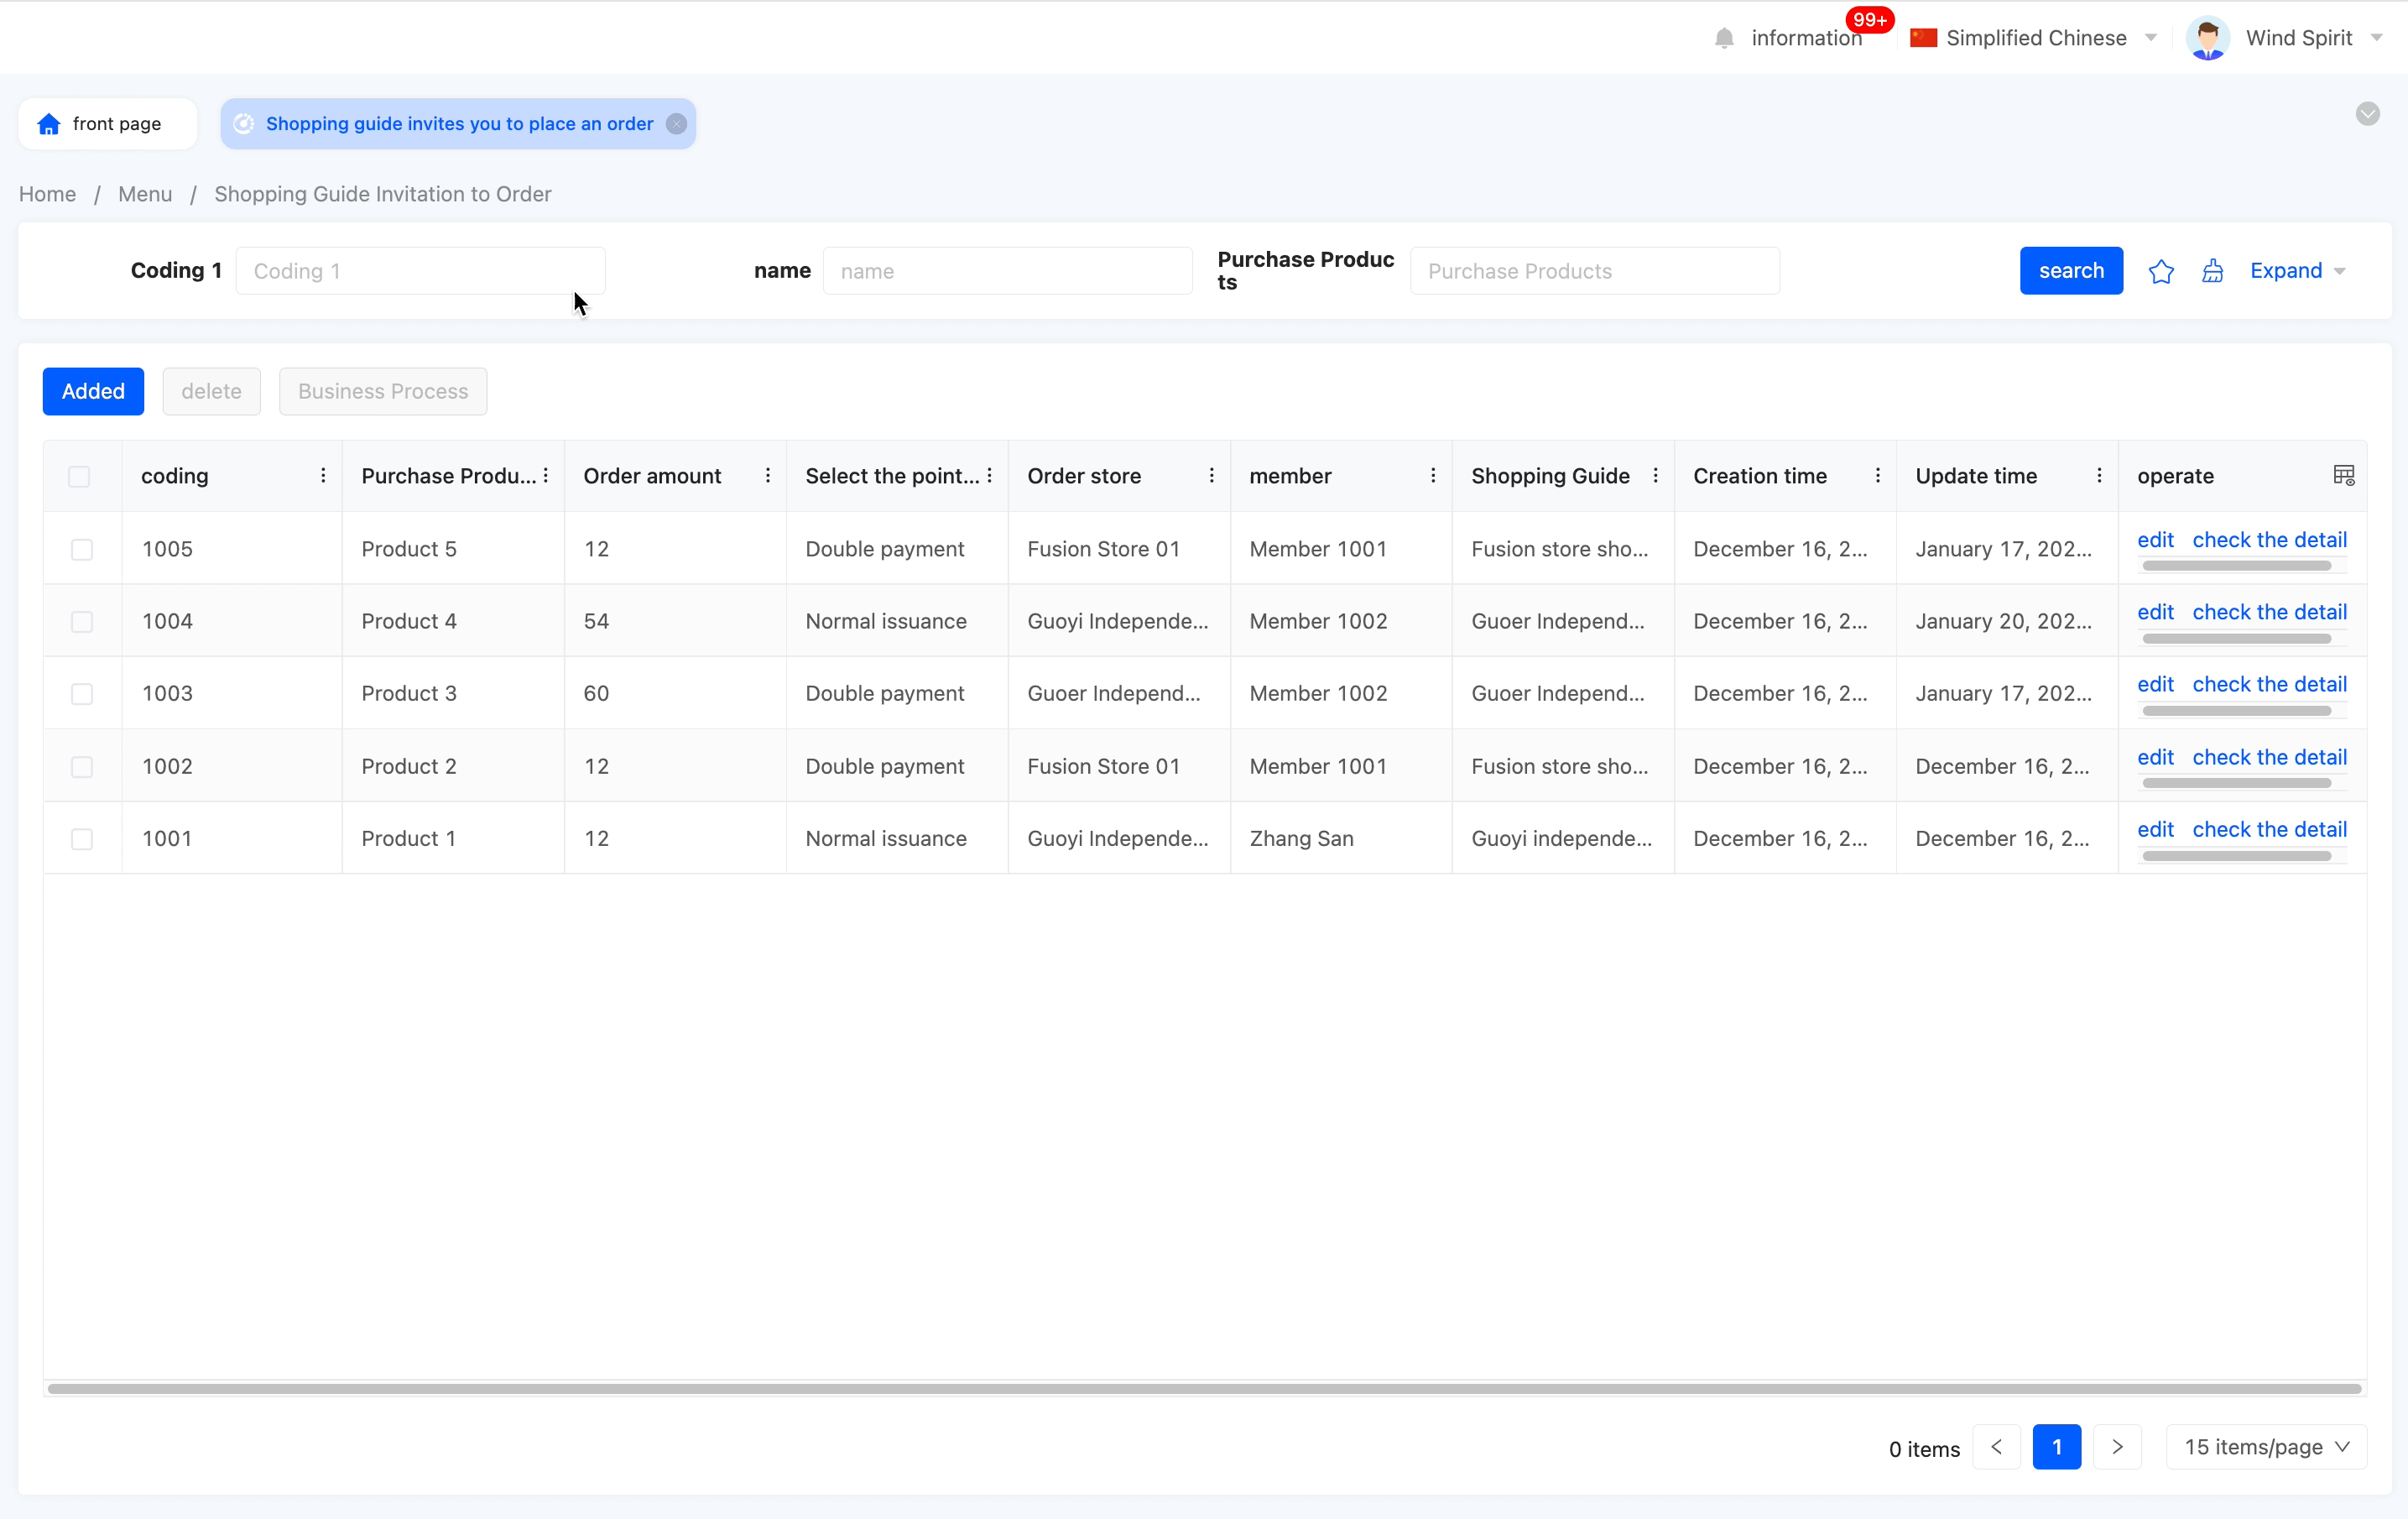Click the notification bell icon
Image resolution: width=2408 pixels, height=1519 pixels.
tap(1723, 38)
